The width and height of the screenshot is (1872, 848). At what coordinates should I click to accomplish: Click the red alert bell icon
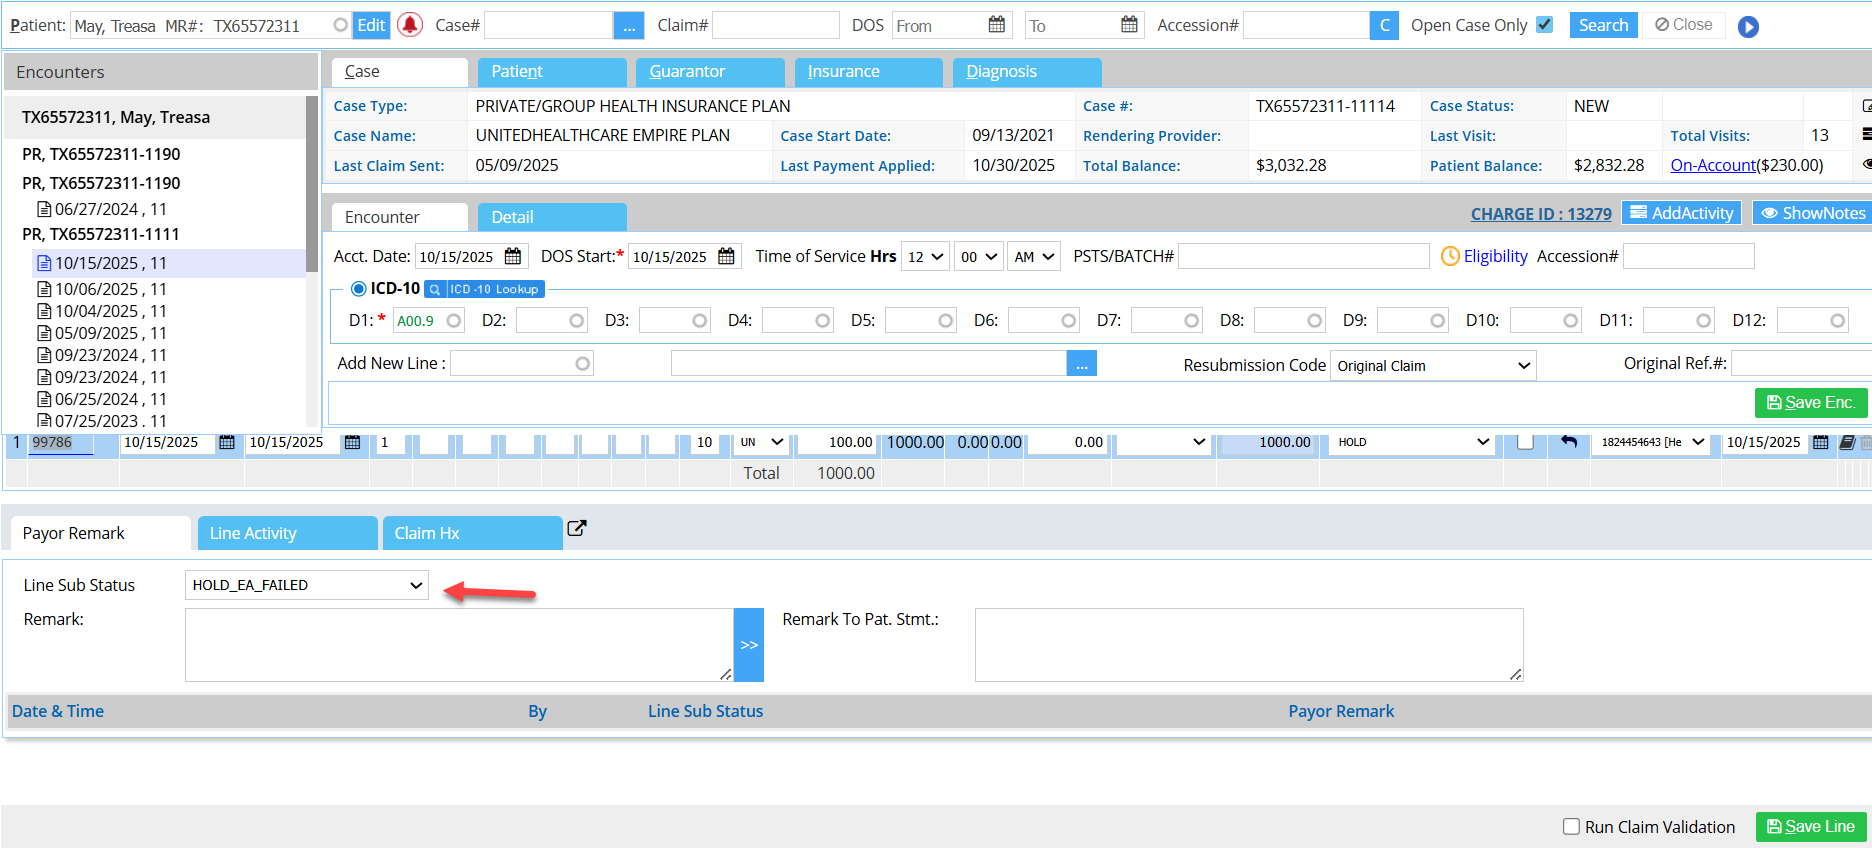410,25
